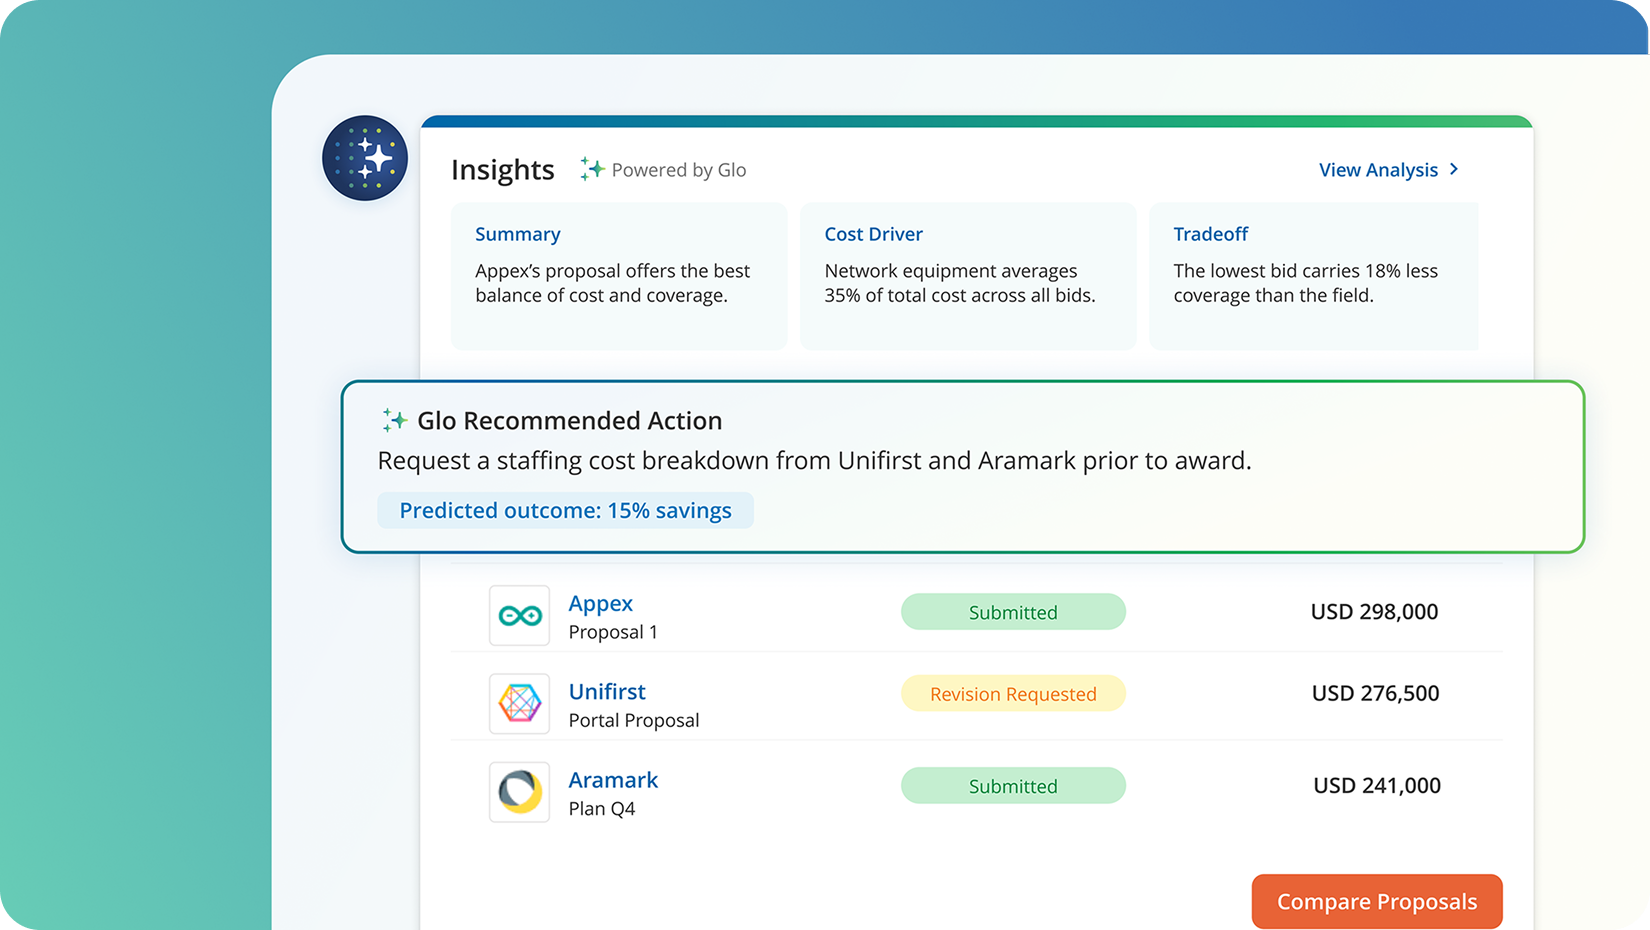This screenshot has width=1650, height=930.
Task: Click the staffing cost breakdown recommendation text
Action: [814, 460]
